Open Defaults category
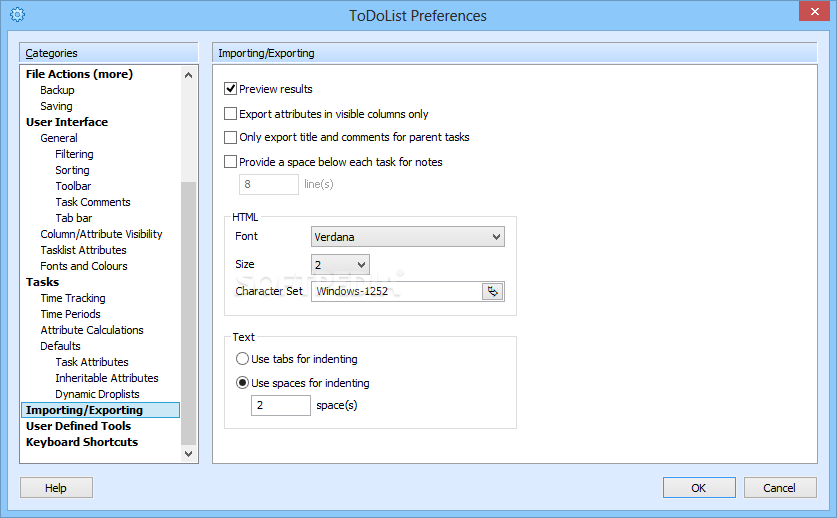This screenshot has height=518, width=837. [x=60, y=347]
